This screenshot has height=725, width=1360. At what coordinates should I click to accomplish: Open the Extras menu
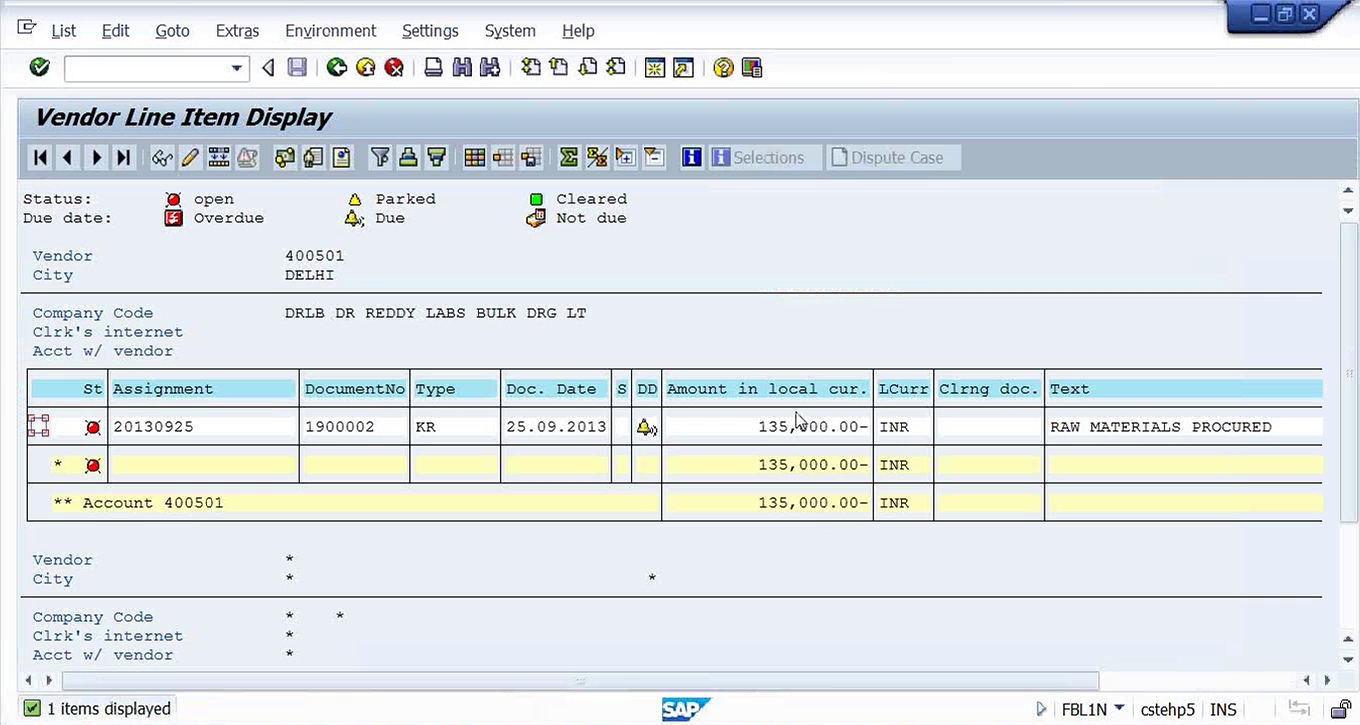pos(237,31)
